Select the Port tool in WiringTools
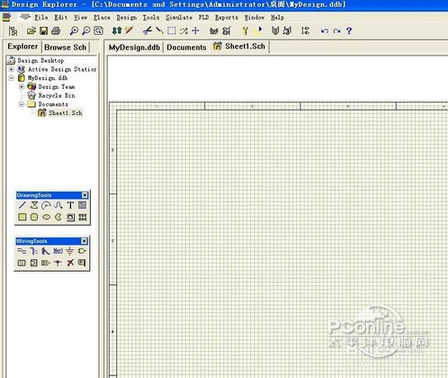Viewport: 448px width, 378px height. (x=46, y=263)
